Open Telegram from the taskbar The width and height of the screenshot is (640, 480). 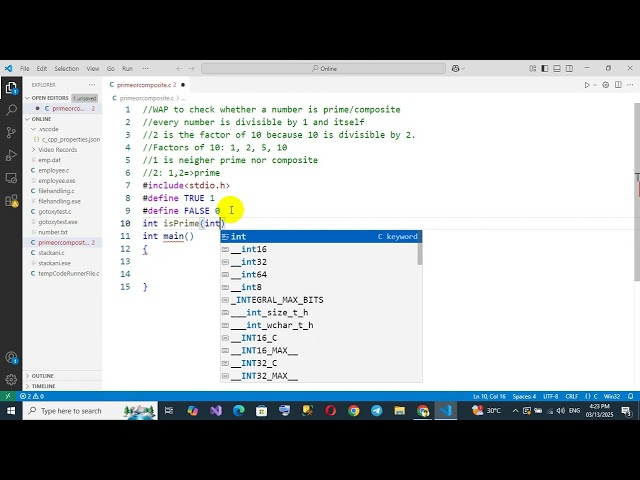(377, 411)
